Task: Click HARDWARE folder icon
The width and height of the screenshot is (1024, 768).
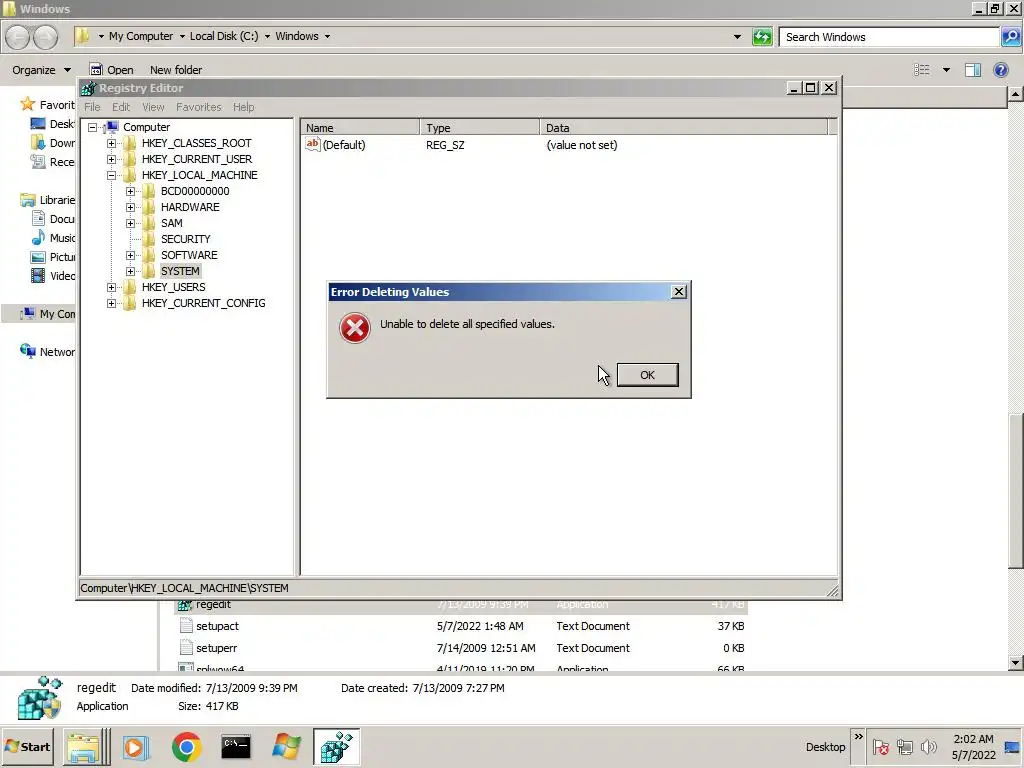Action: [149, 207]
